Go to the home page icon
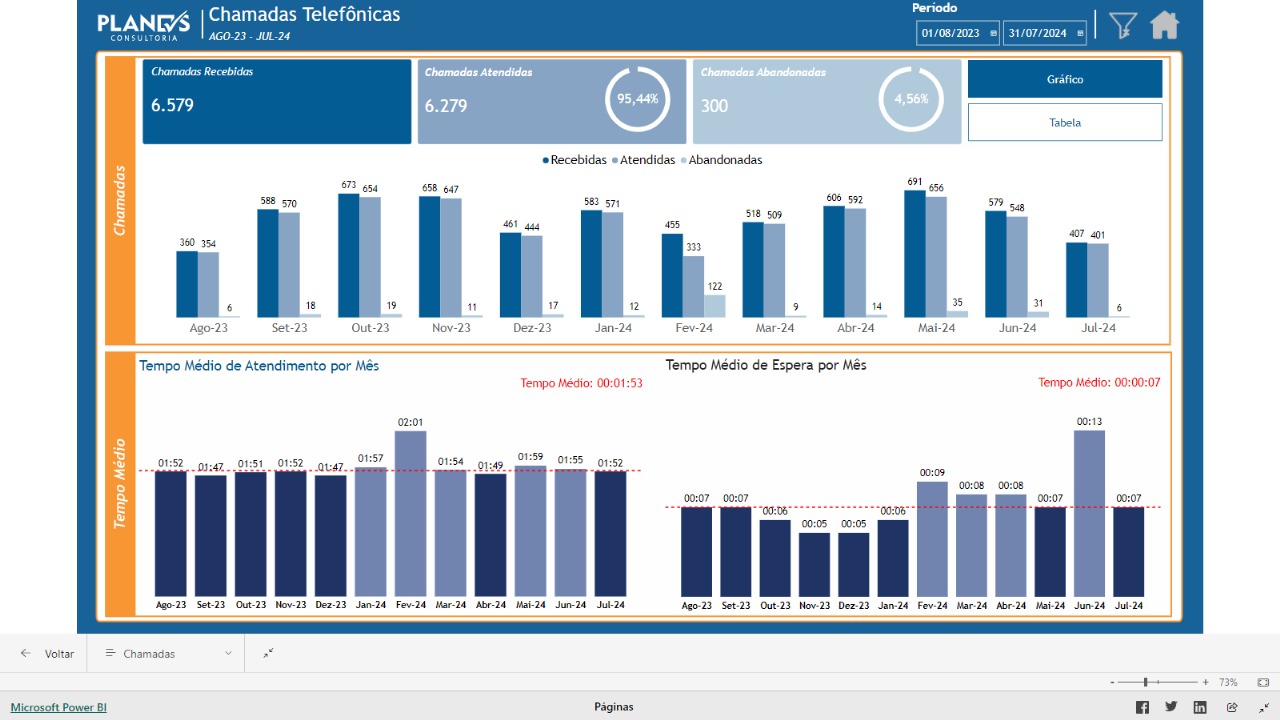This screenshot has width=1280, height=720. [x=1164, y=25]
